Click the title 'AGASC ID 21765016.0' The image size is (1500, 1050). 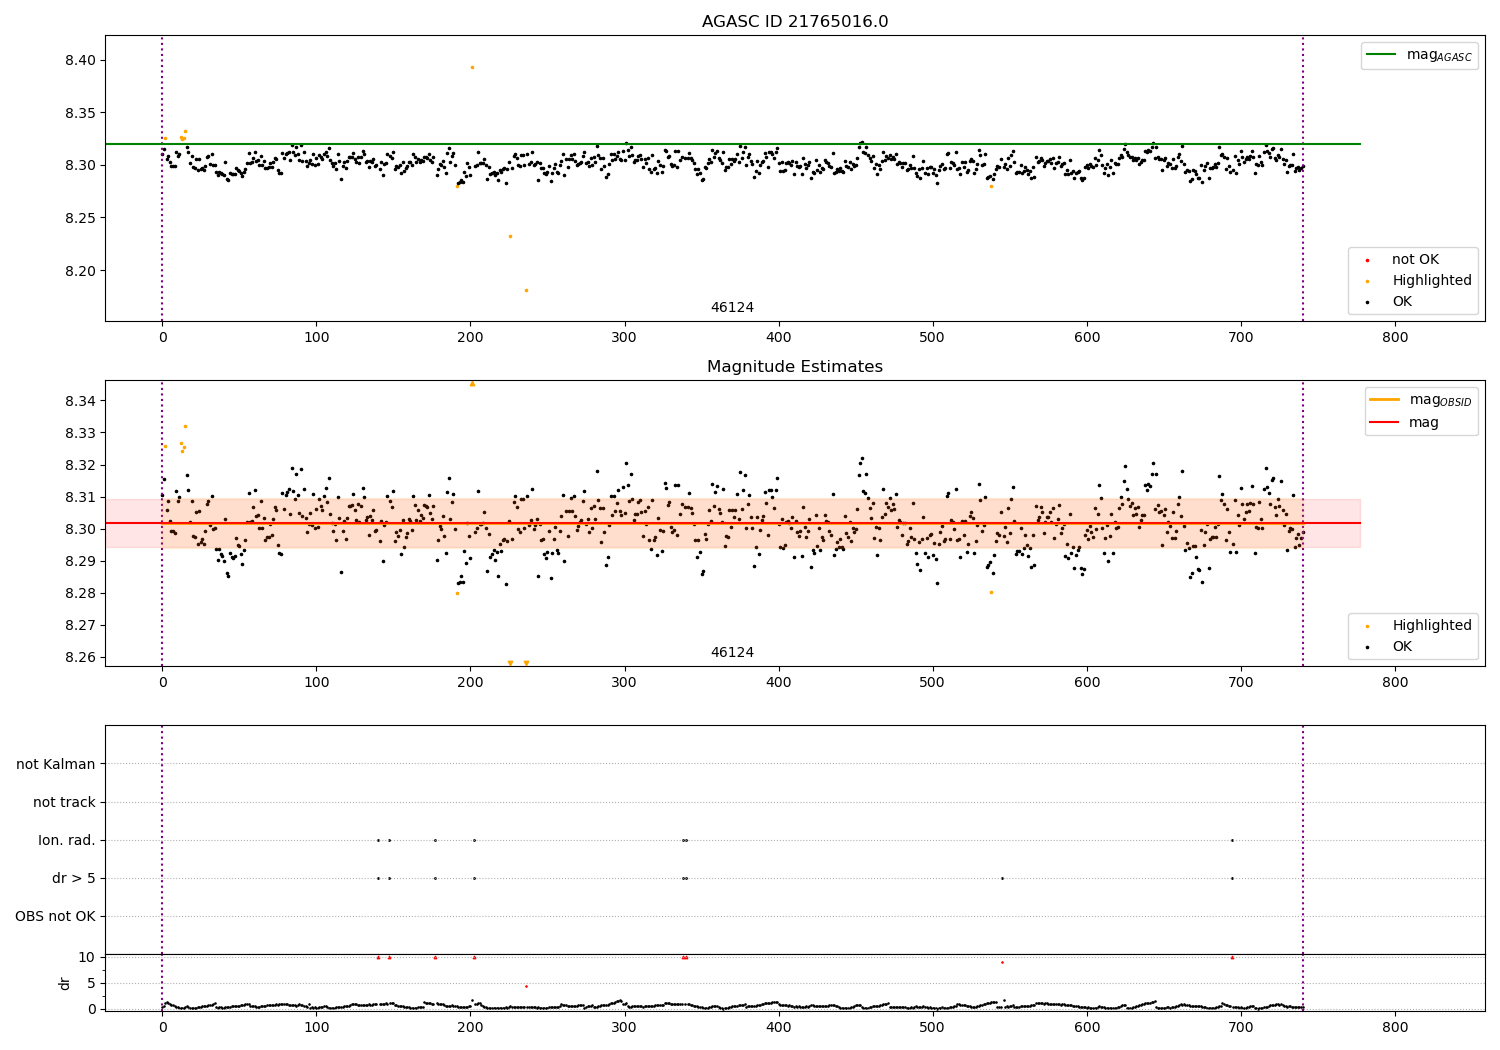click(795, 22)
